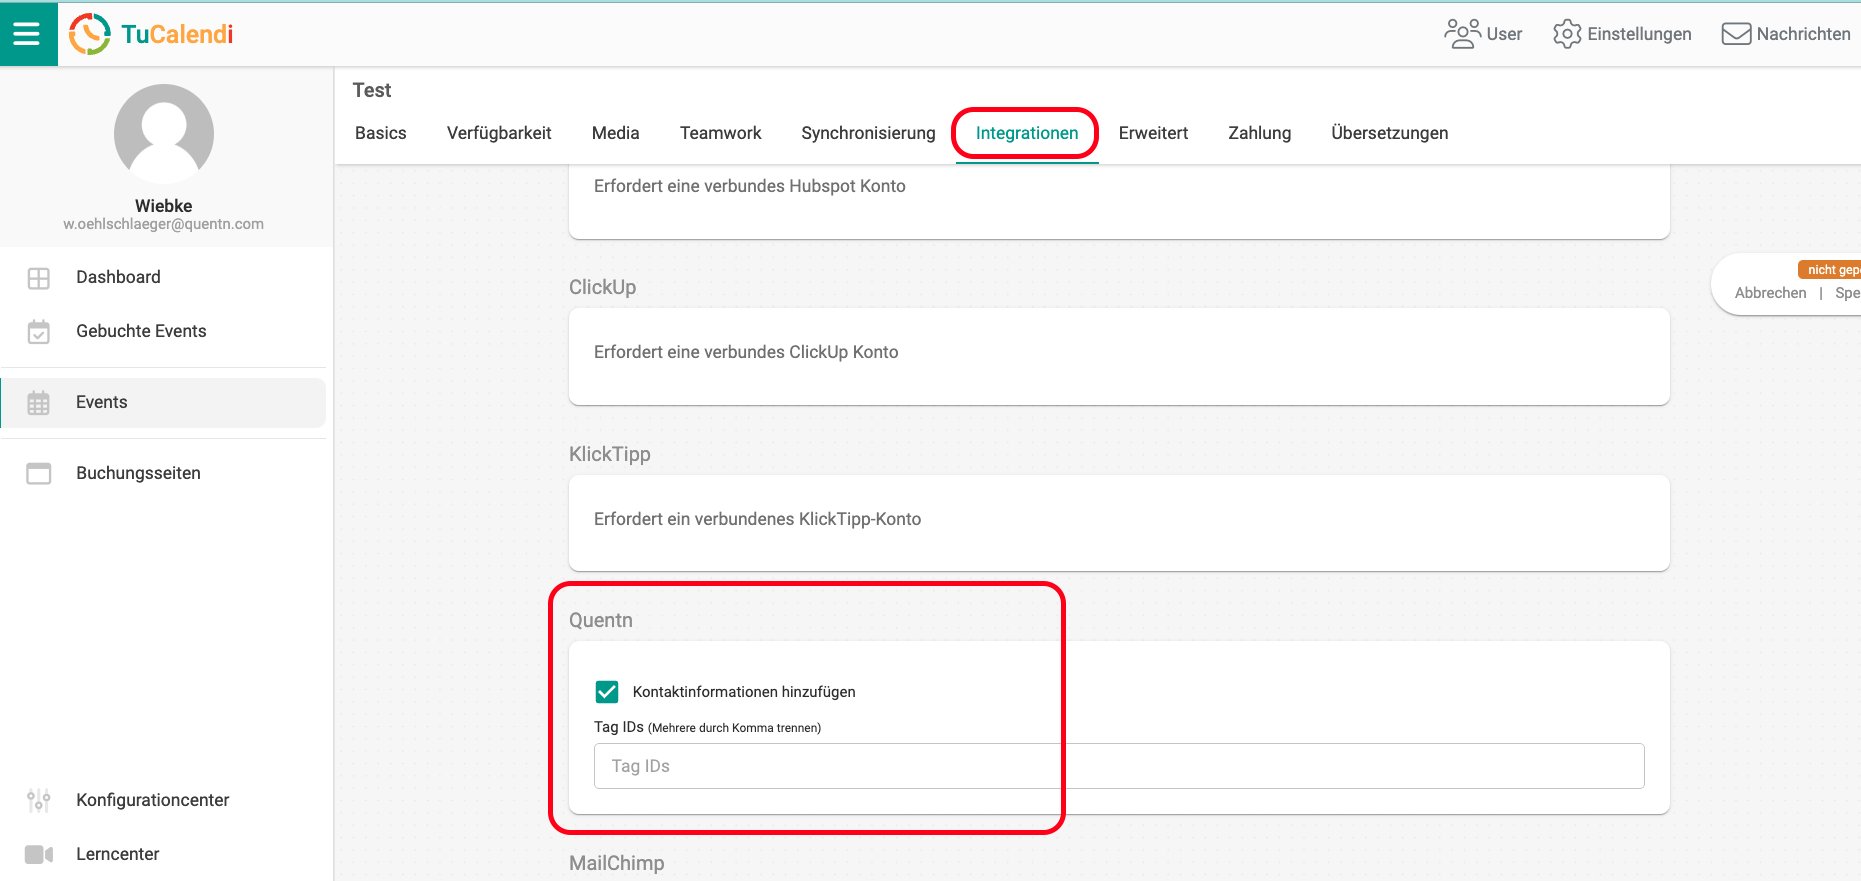The width and height of the screenshot is (1861, 881).
Task: Go to the Zahlung tab
Action: coord(1260,133)
